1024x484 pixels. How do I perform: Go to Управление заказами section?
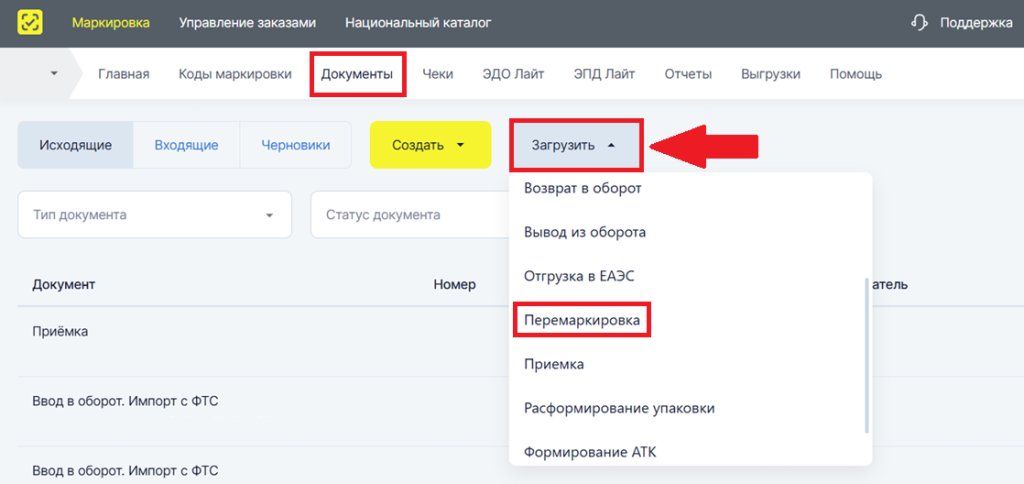point(248,23)
